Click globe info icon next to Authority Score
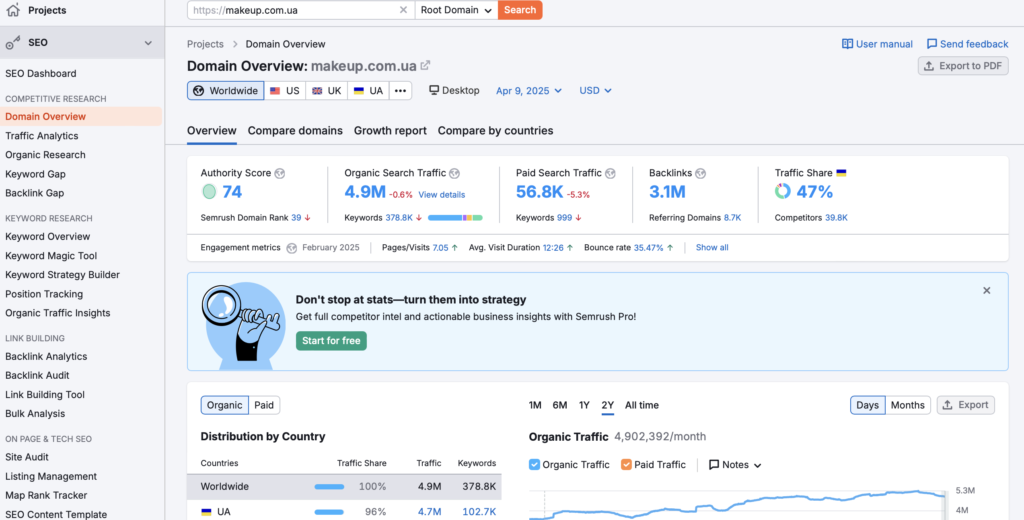Viewport: 1024px width, 520px height. [280, 173]
